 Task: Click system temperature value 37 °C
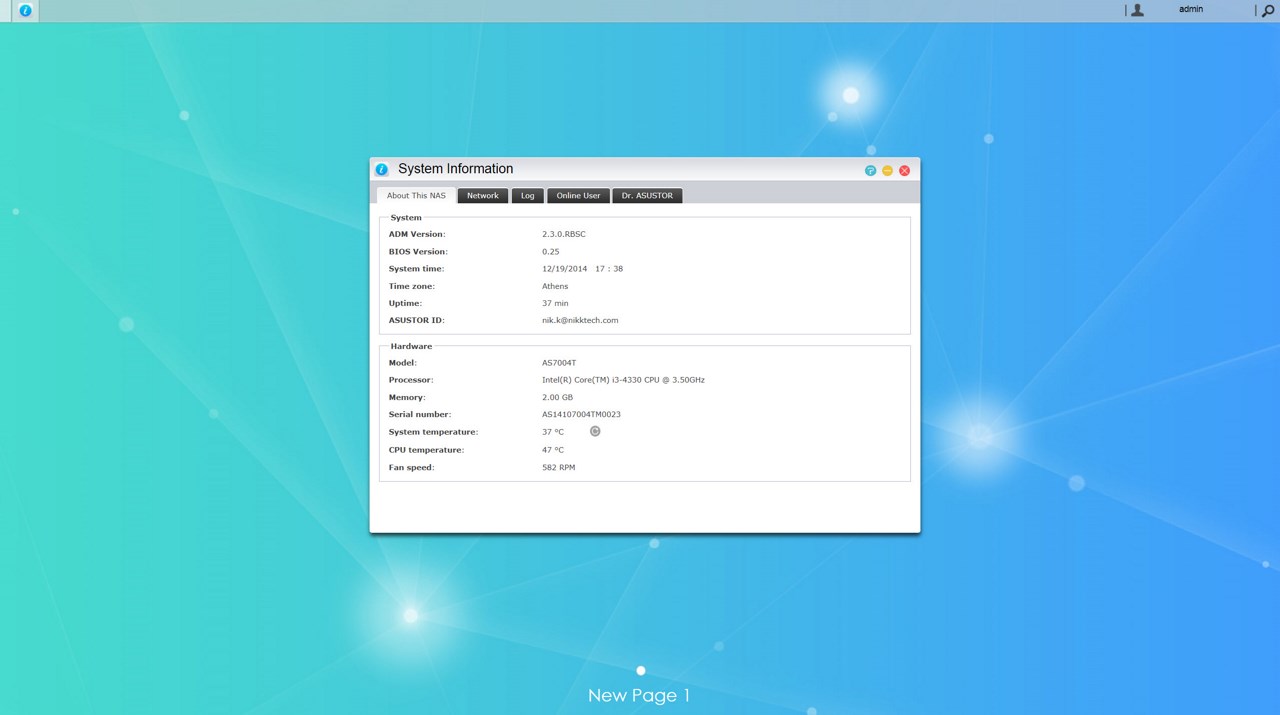tap(553, 432)
